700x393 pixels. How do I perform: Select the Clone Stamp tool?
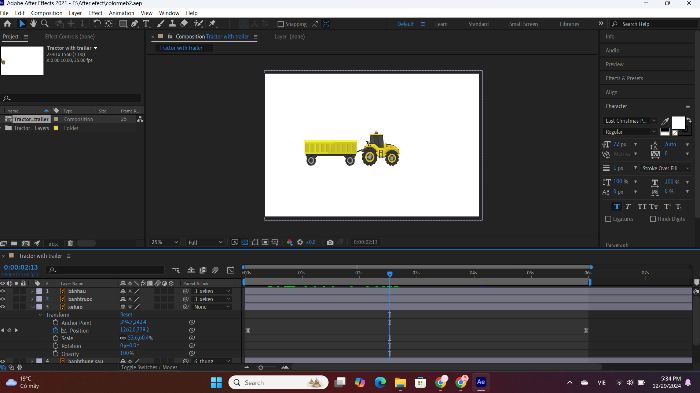click(x=172, y=24)
